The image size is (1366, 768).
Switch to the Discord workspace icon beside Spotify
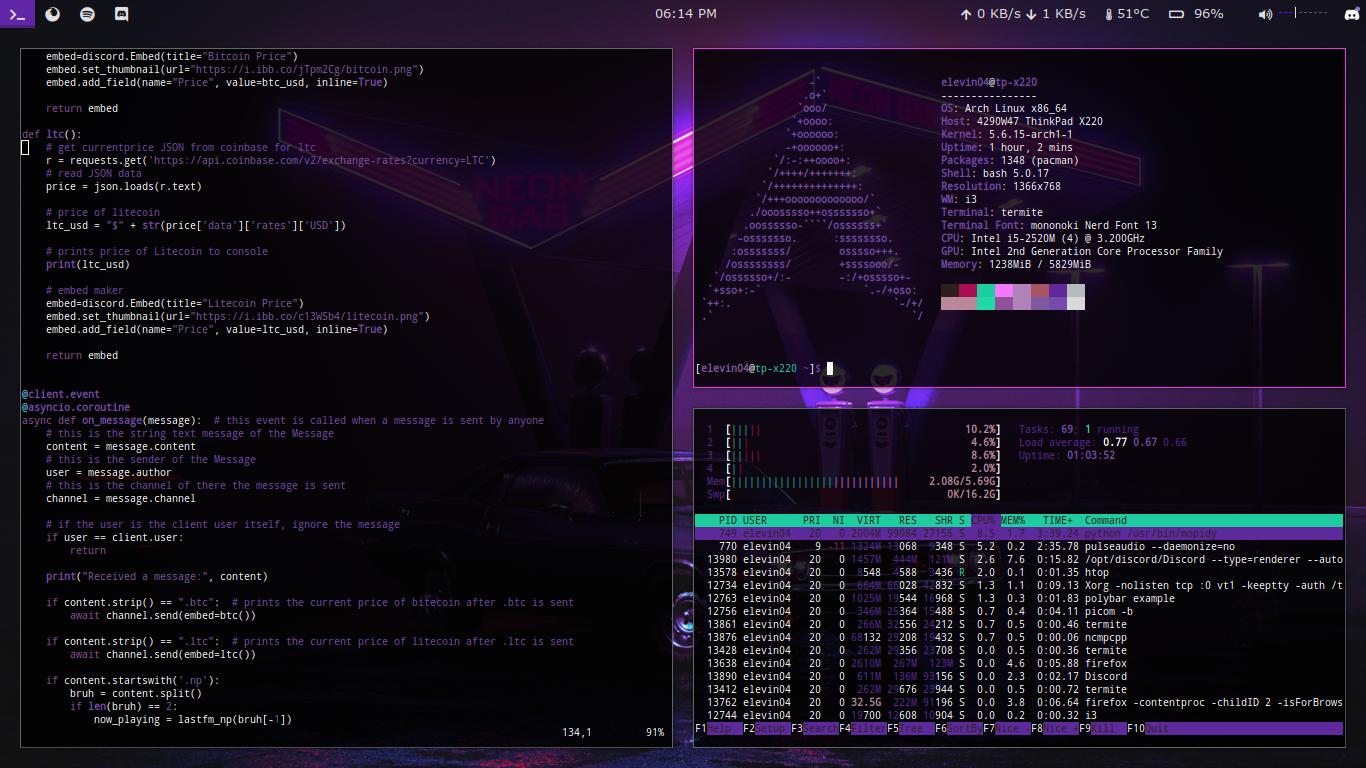pos(121,14)
